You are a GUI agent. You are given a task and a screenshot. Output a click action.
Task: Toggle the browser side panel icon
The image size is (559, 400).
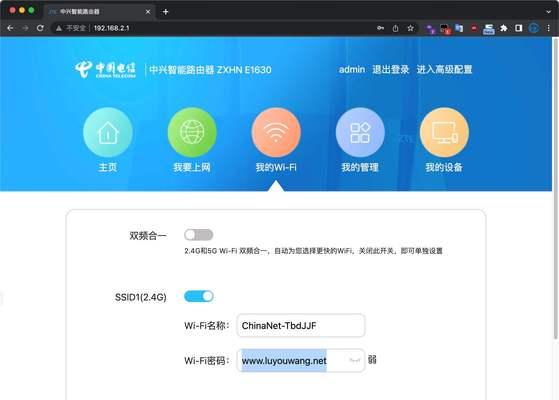[518, 28]
